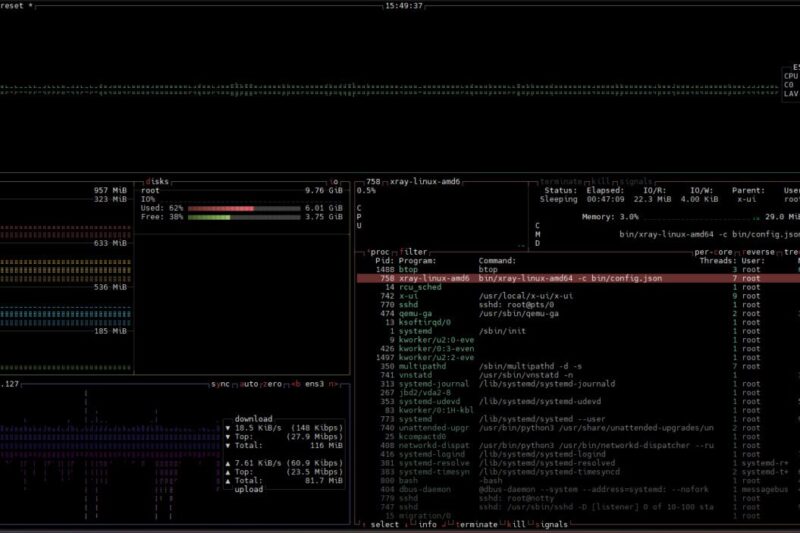Click the proc panel label

[380, 252]
